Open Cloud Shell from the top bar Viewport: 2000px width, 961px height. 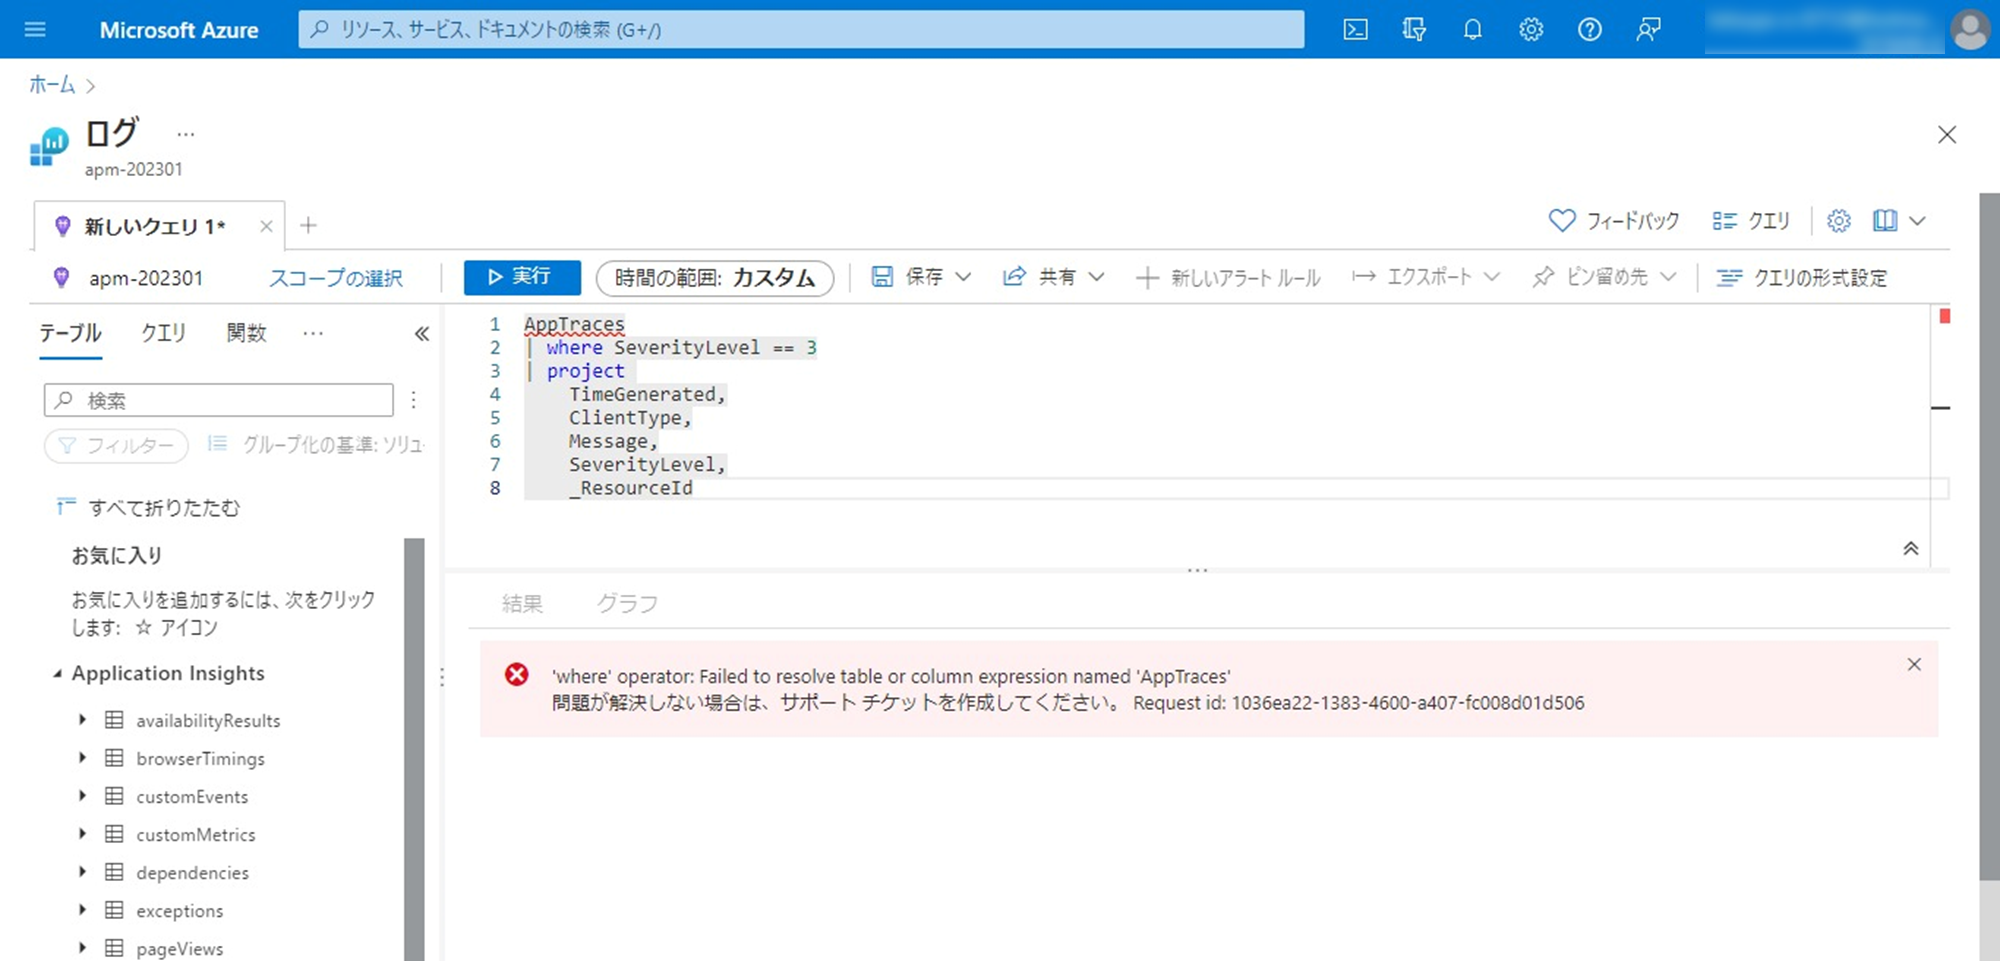pos(1355,30)
